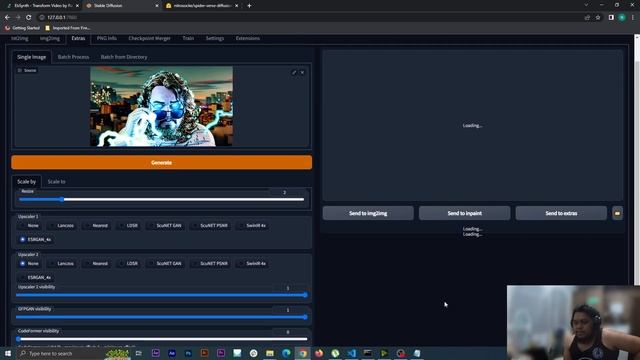
Task: Click Send to extras button
Action: point(561,213)
